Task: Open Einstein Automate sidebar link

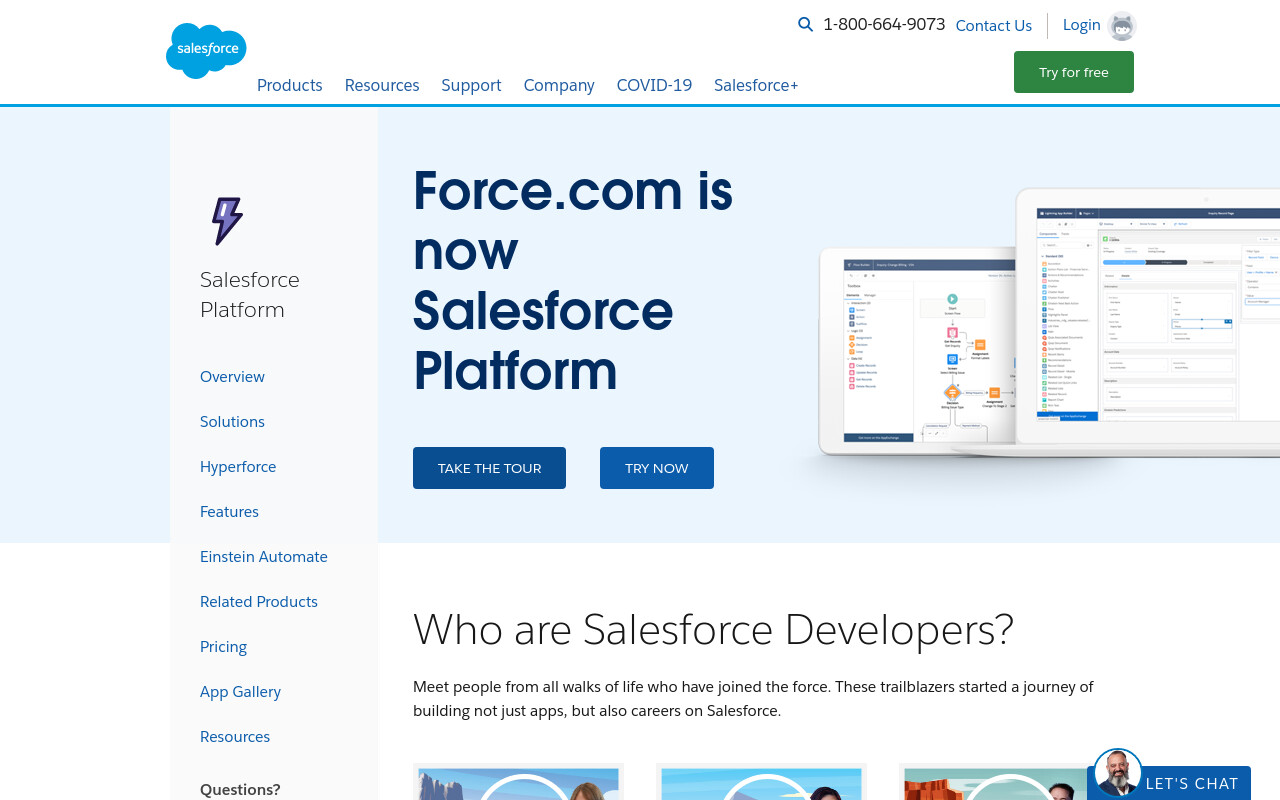Action: (x=264, y=556)
